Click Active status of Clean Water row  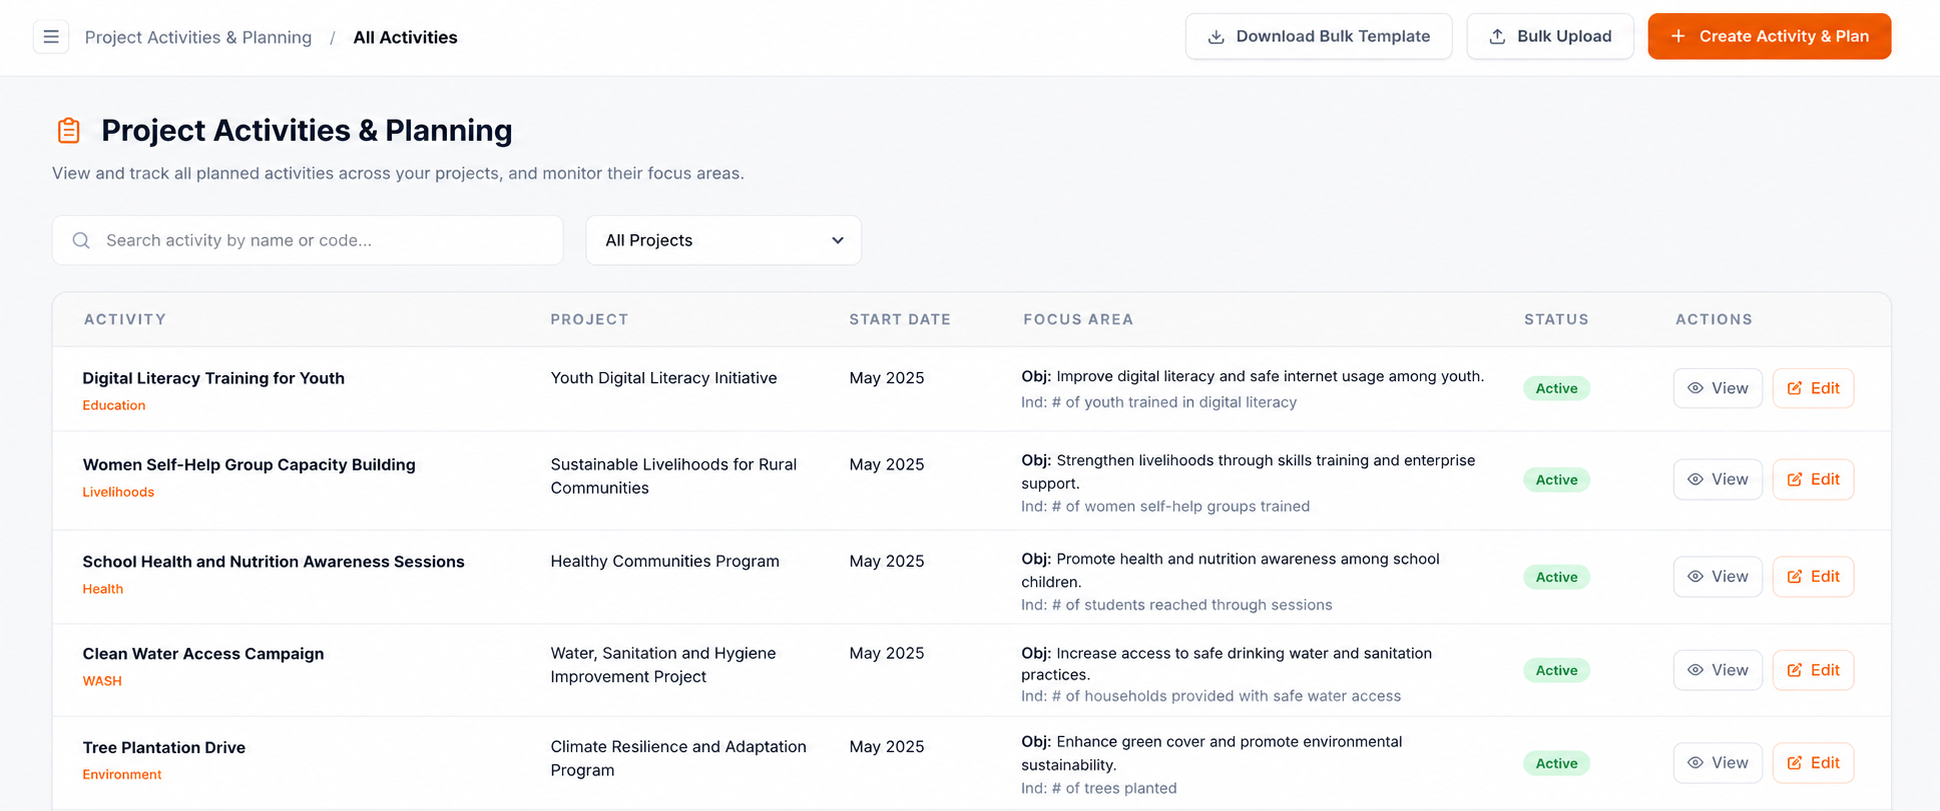coord(1556,670)
